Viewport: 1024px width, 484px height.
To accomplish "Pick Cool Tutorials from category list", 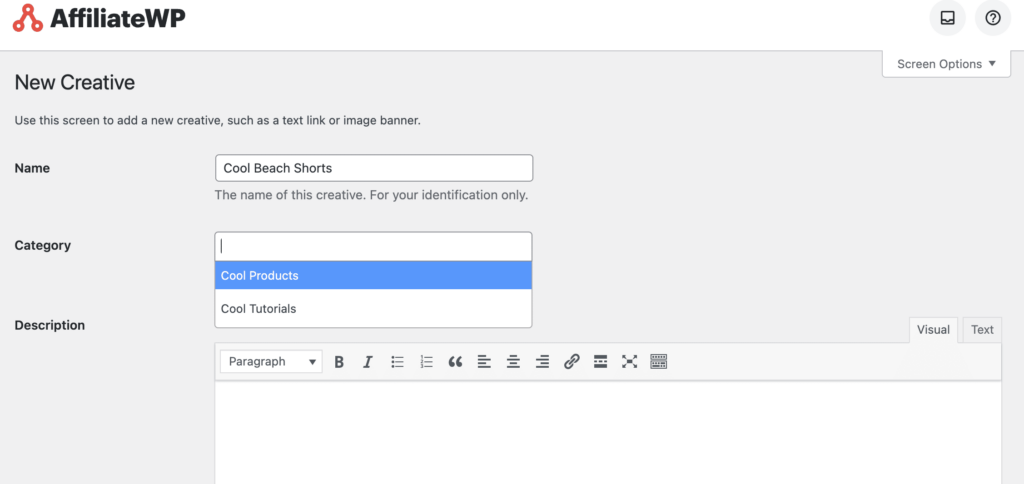I will point(374,308).
